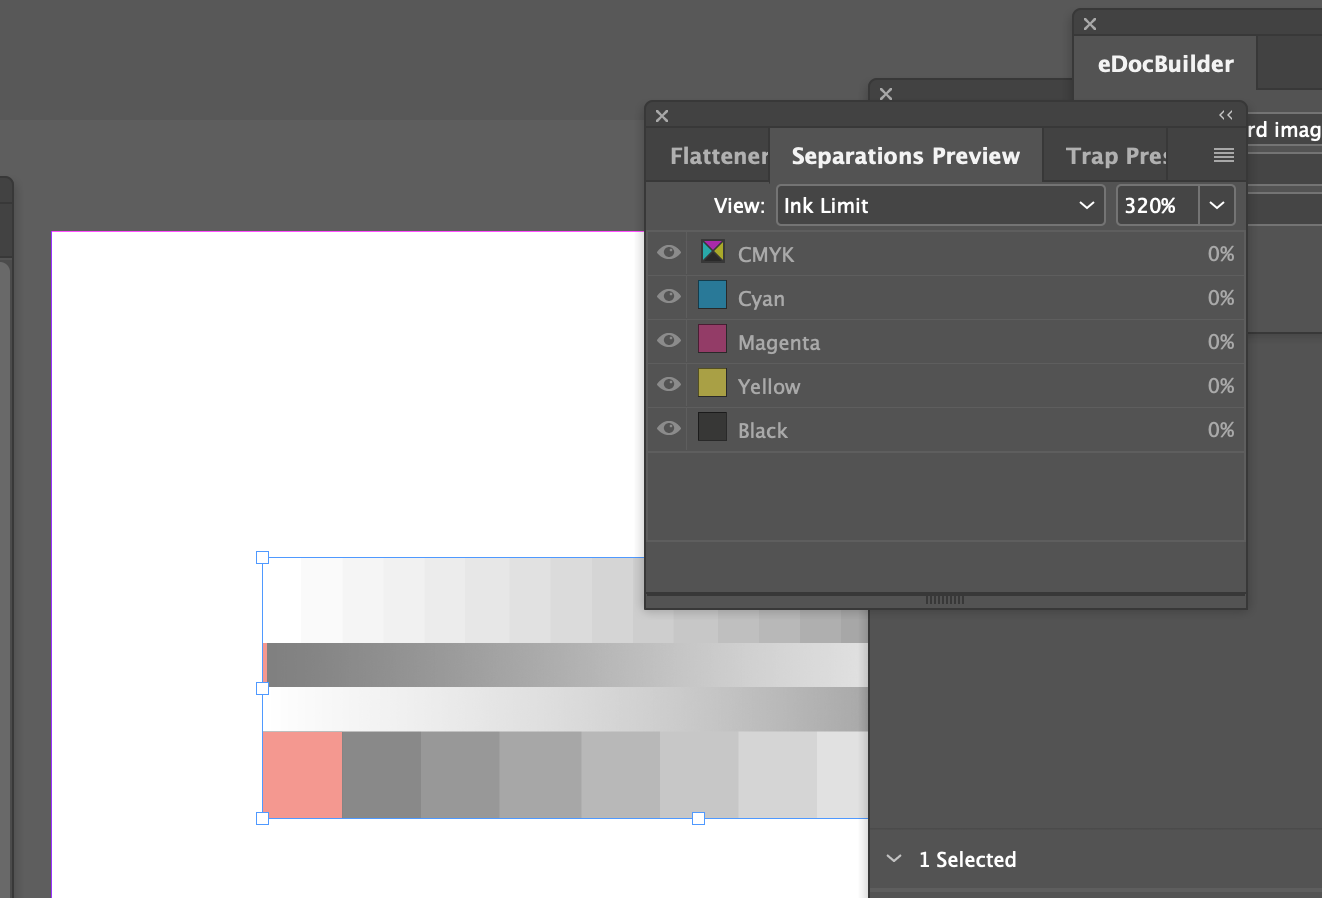Open the 320% ink limit percentage dropdown
This screenshot has width=1322, height=898.
(1217, 205)
